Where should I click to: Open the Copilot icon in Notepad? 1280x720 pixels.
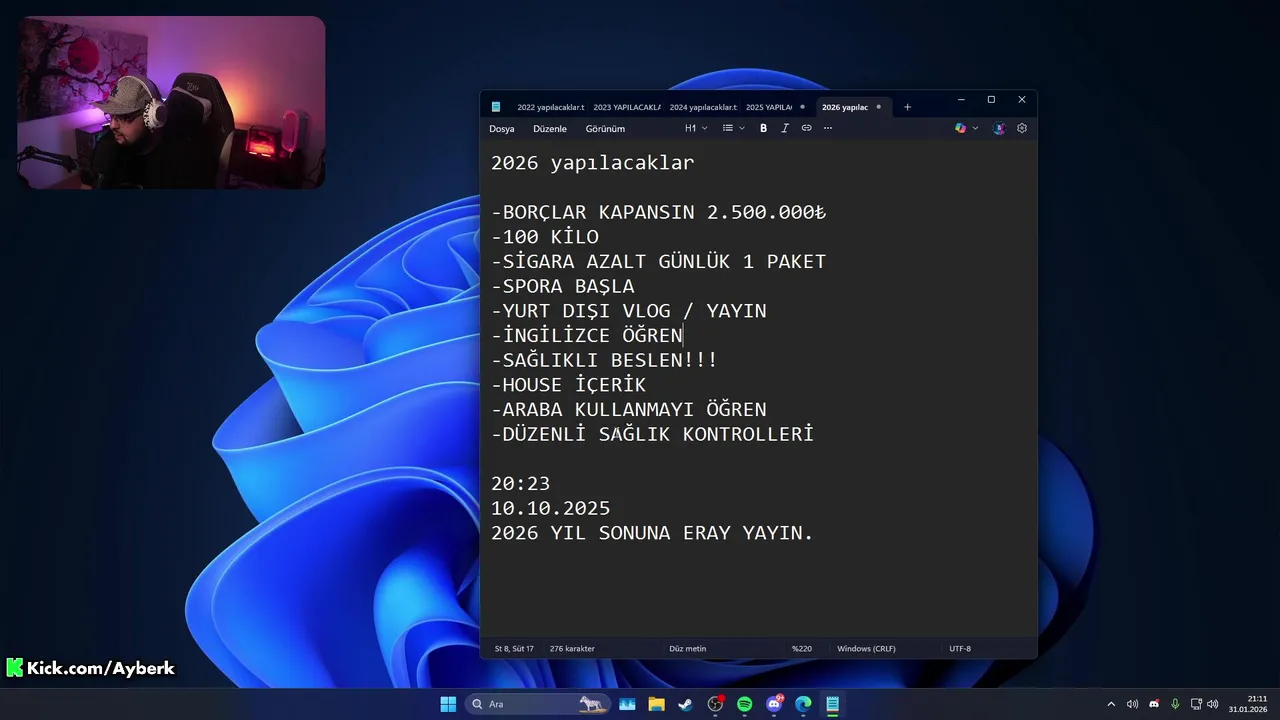click(960, 128)
